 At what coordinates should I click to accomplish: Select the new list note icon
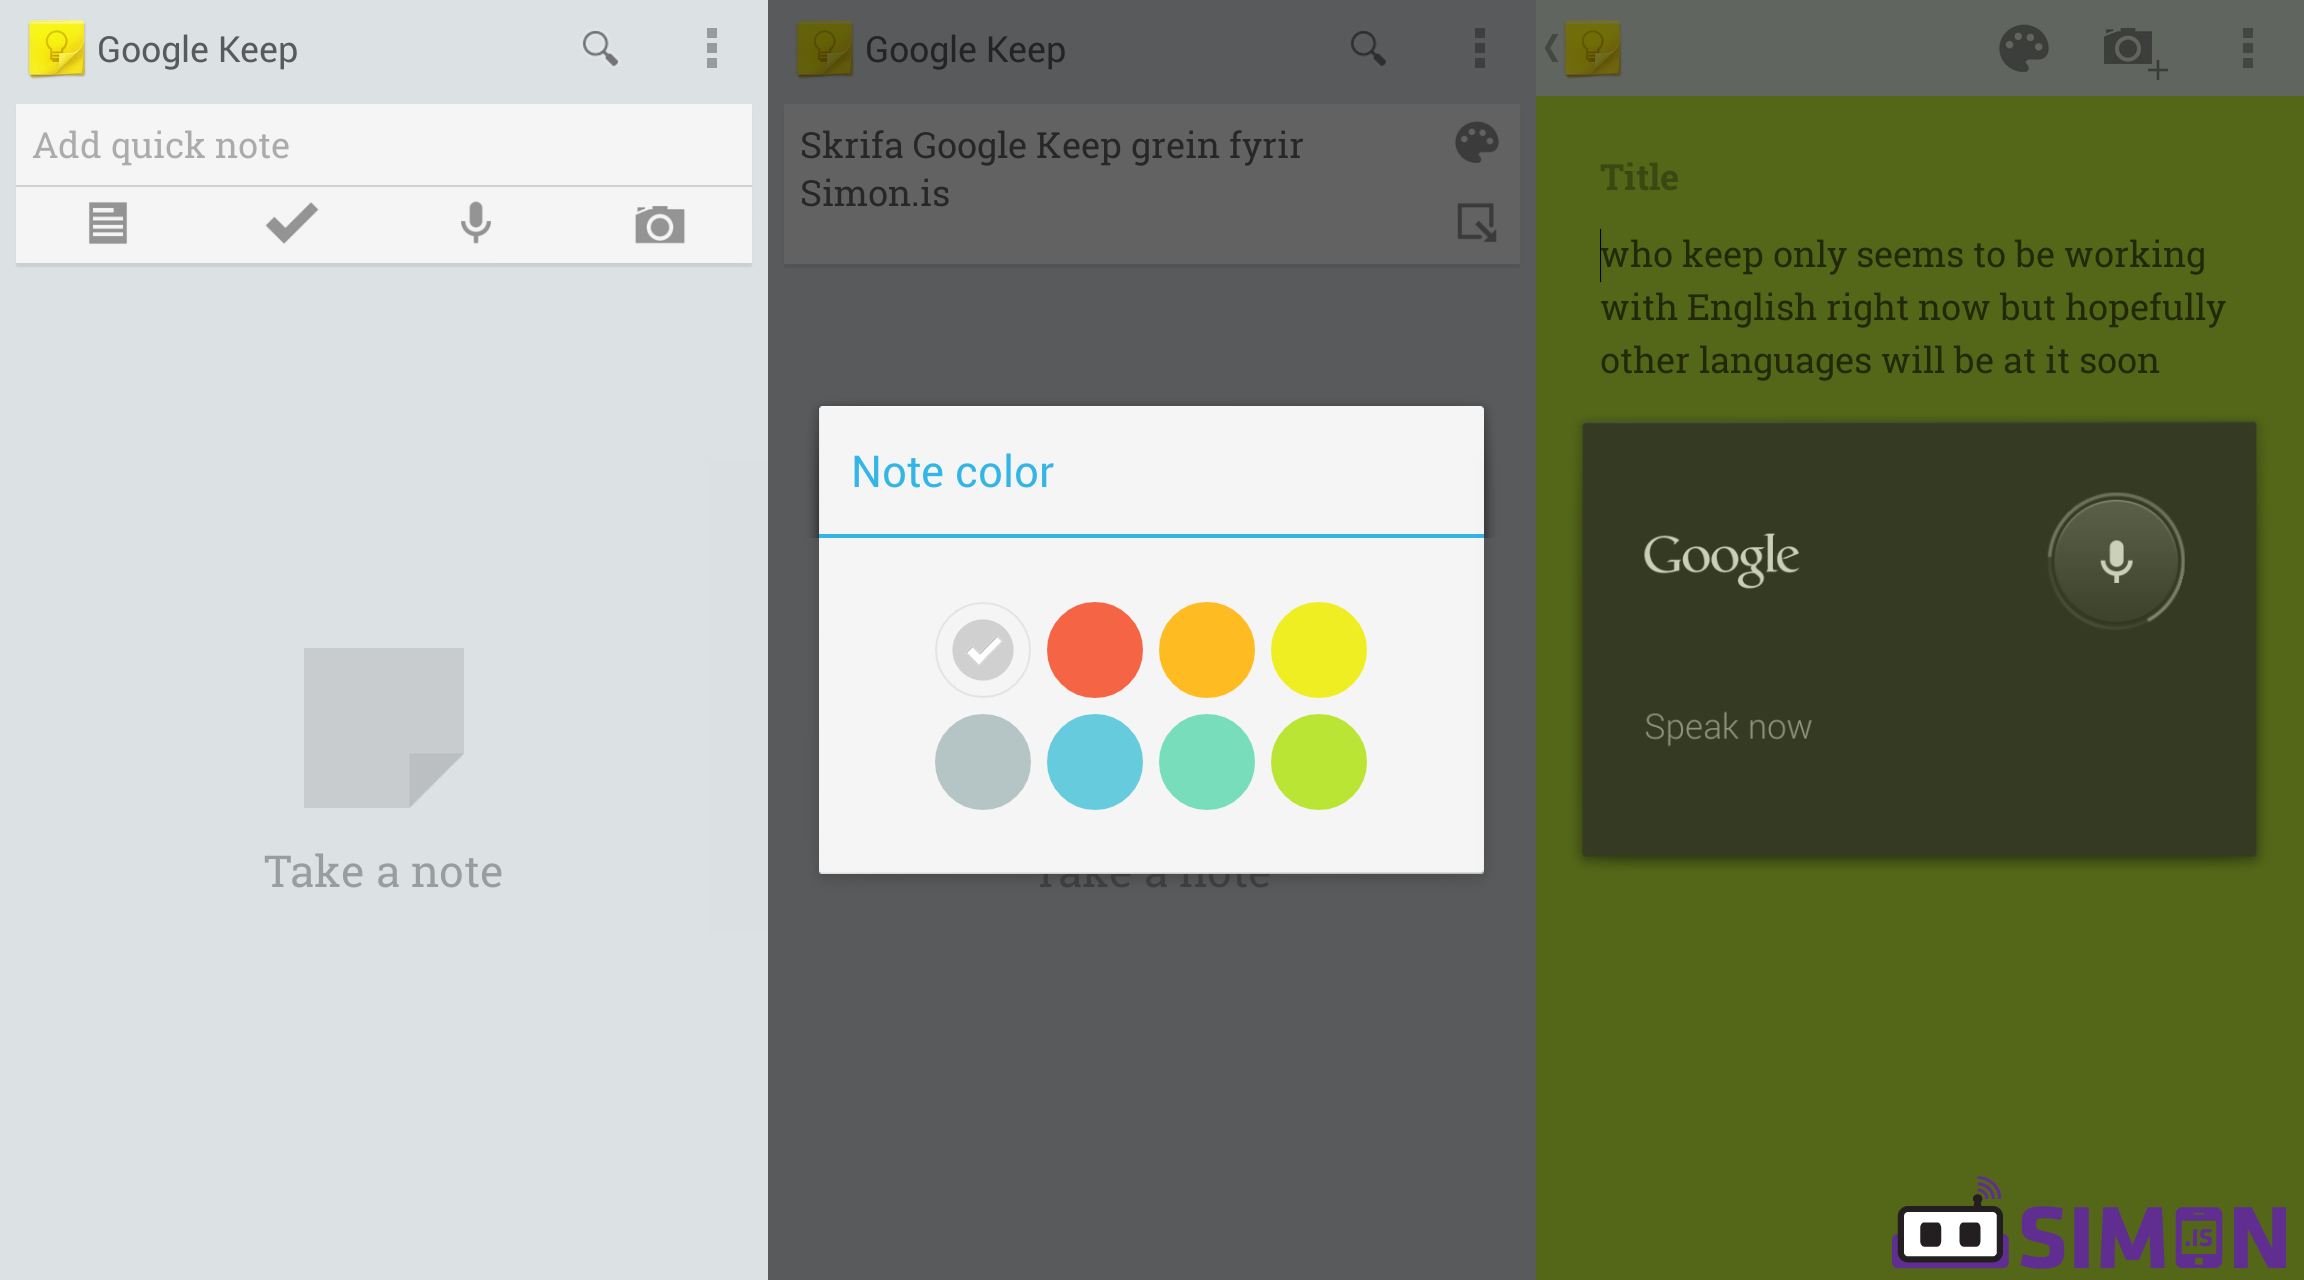click(107, 224)
